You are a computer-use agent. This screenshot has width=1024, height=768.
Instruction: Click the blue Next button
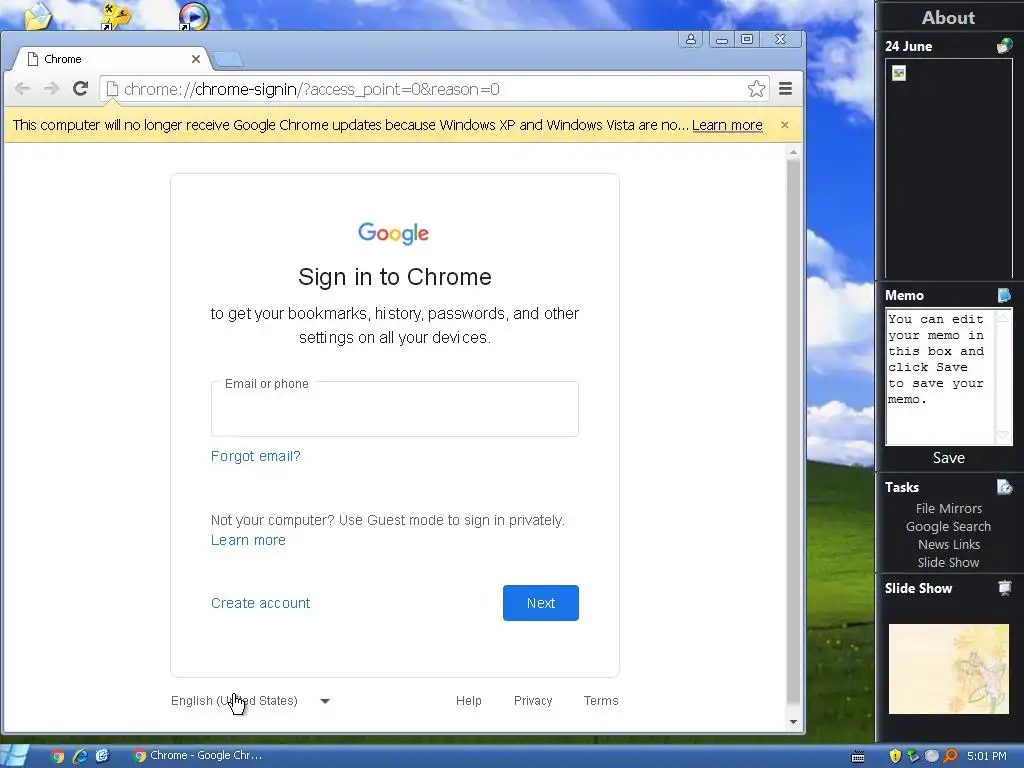[541, 603]
